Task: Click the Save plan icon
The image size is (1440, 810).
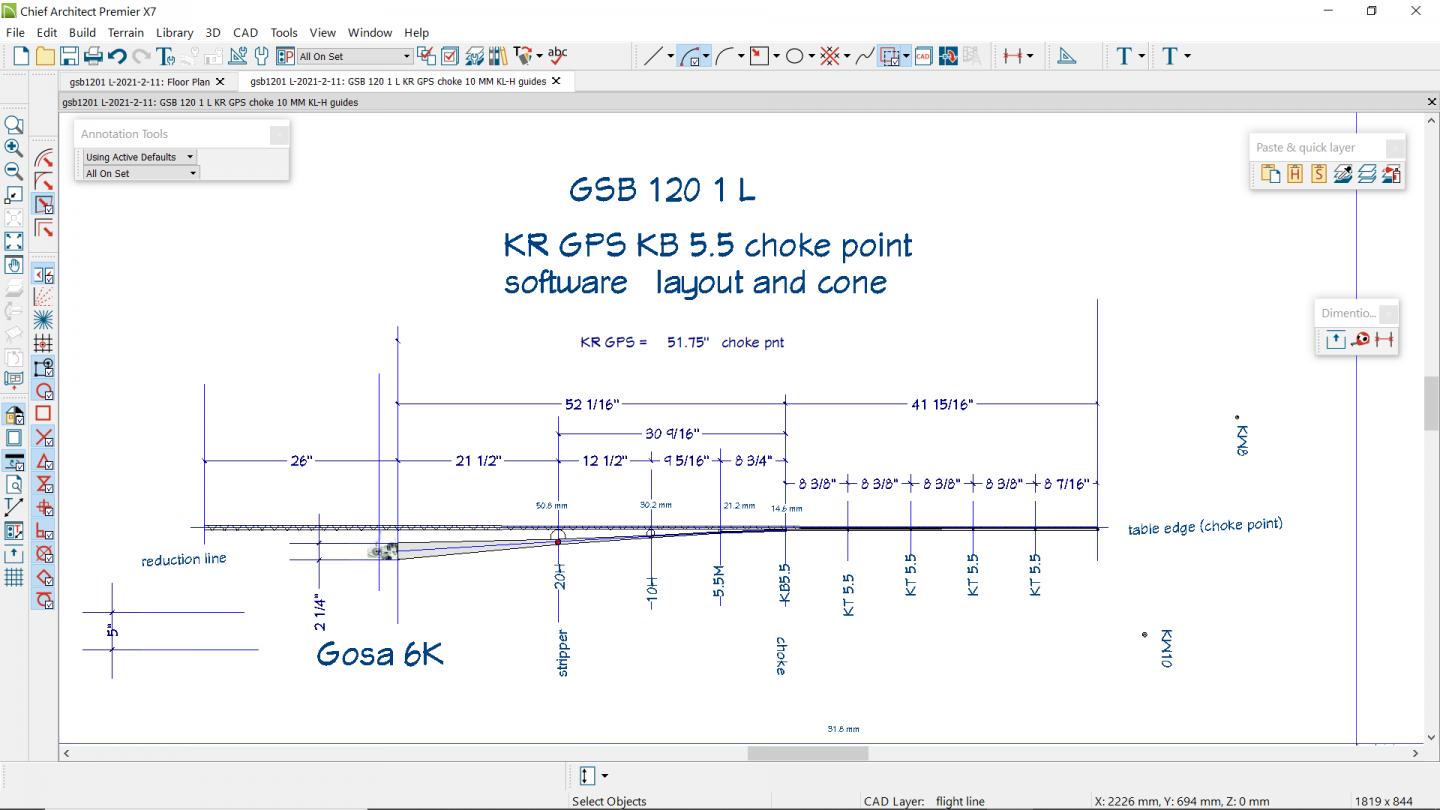Action: (69, 56)
